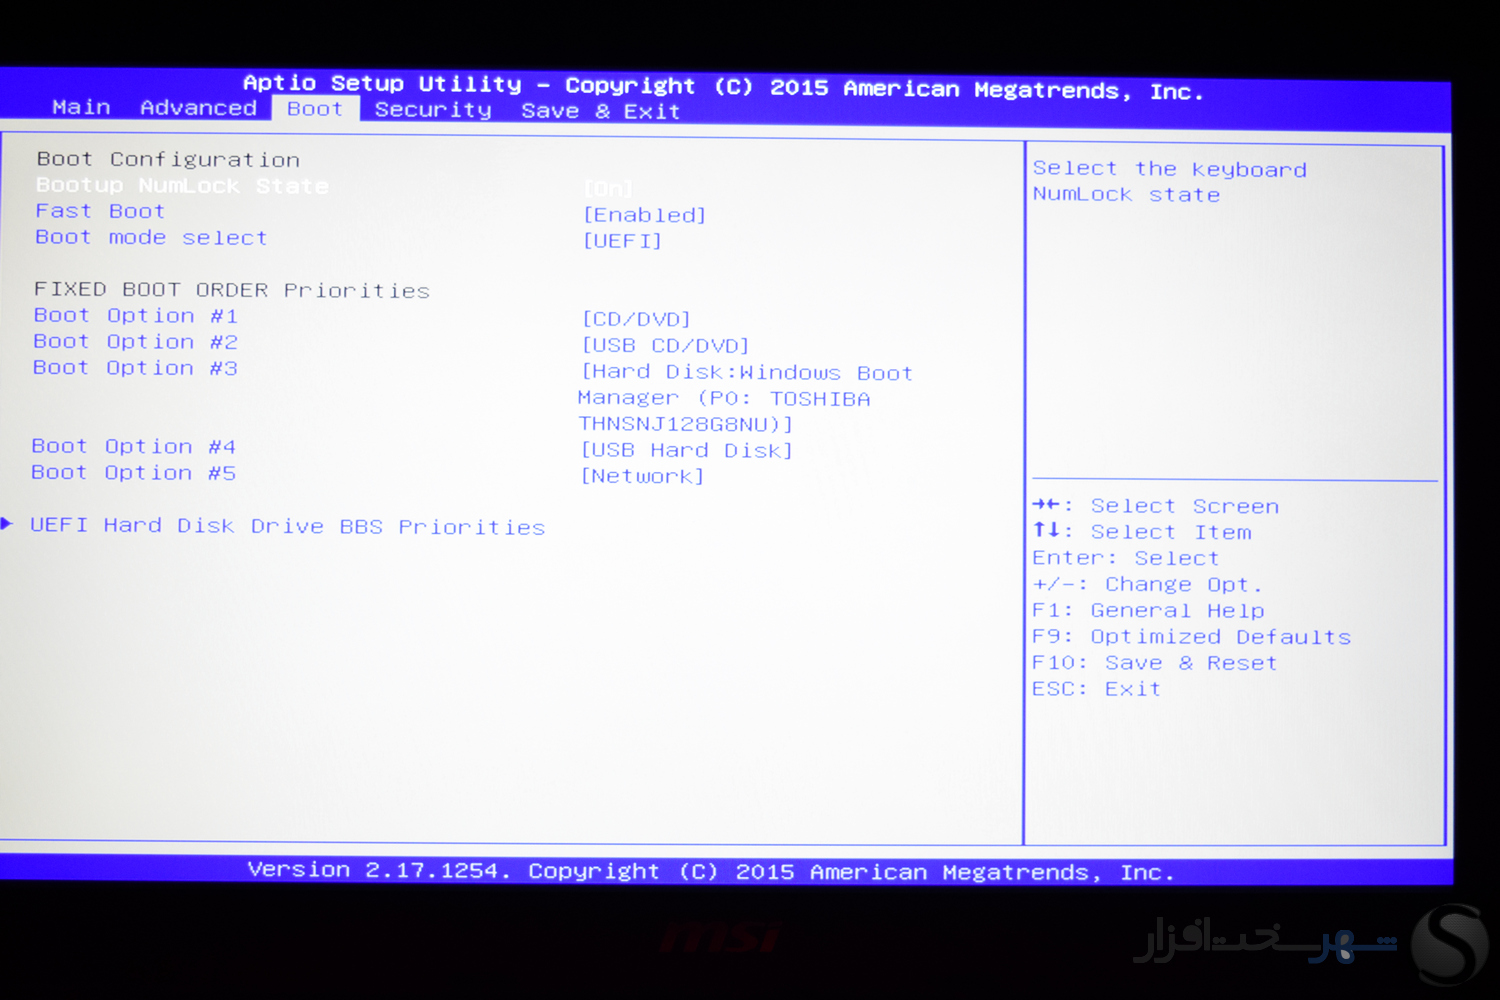
Task: Select Boot Option #2 row
Action: pyautogui.click(x=135, y=342)
